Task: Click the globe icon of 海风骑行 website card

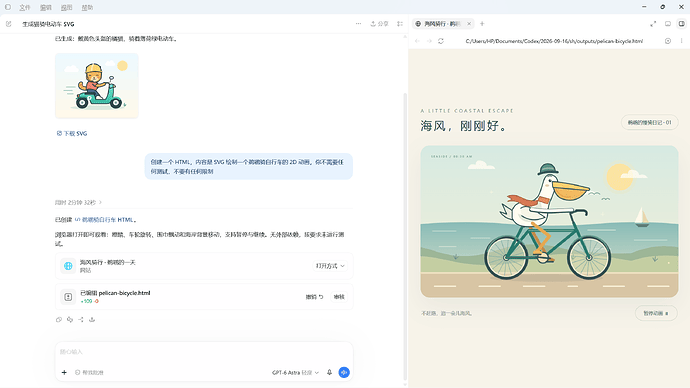Action: 68,266
